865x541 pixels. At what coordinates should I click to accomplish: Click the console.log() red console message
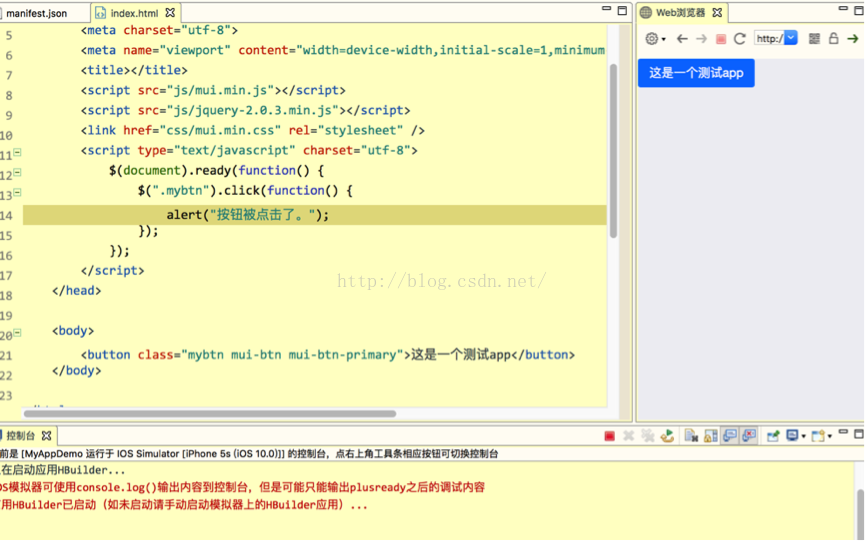[242, 488]
